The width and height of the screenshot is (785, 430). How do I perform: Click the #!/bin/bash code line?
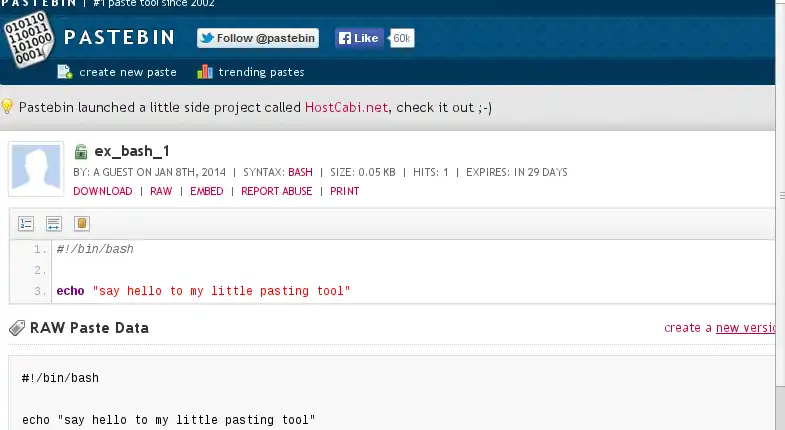click(x=95, y=249)
